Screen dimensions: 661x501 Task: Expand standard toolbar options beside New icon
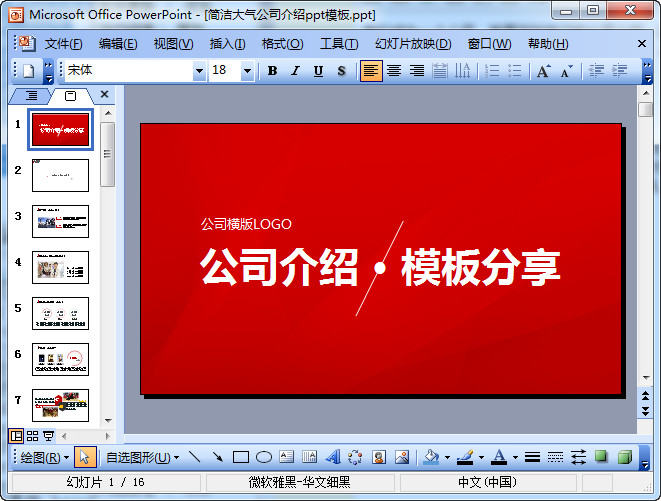pyautogui.click(x=48, y=71)
